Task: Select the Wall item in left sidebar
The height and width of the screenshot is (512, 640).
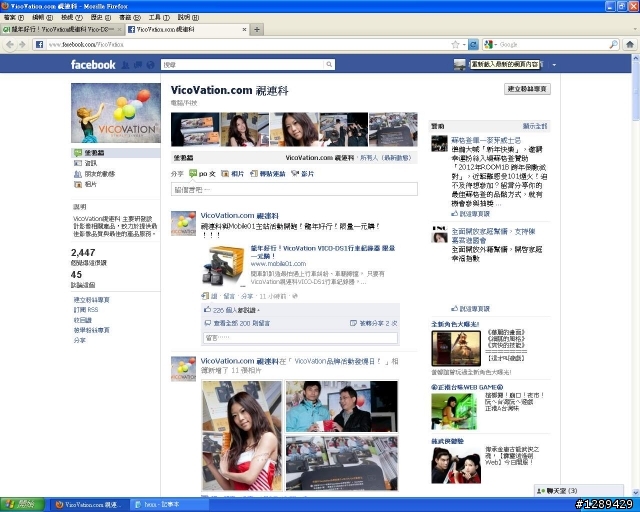Action: (116, 153)
